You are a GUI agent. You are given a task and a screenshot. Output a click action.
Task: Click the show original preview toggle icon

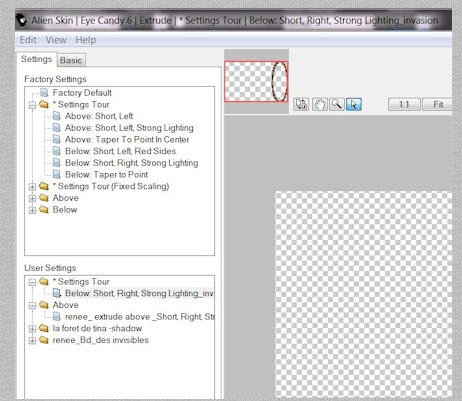pos(301,104)
